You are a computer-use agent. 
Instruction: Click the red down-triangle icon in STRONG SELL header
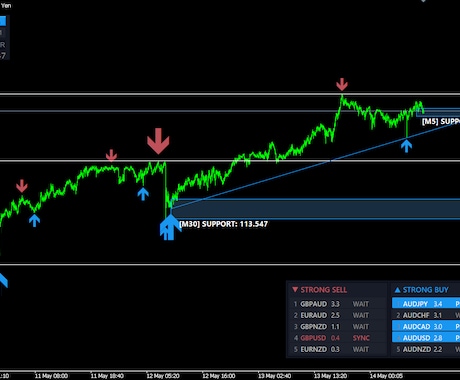[x=295, y=289]
